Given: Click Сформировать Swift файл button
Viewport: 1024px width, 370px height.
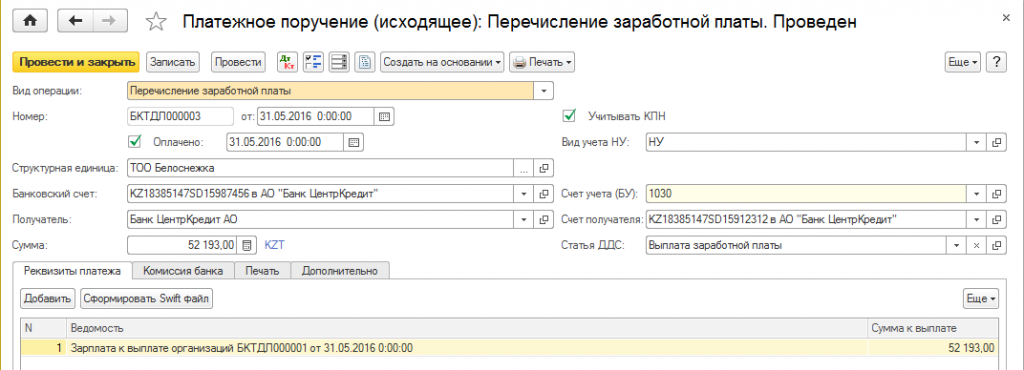Looking at the screenshot, I should click(147, 298).
